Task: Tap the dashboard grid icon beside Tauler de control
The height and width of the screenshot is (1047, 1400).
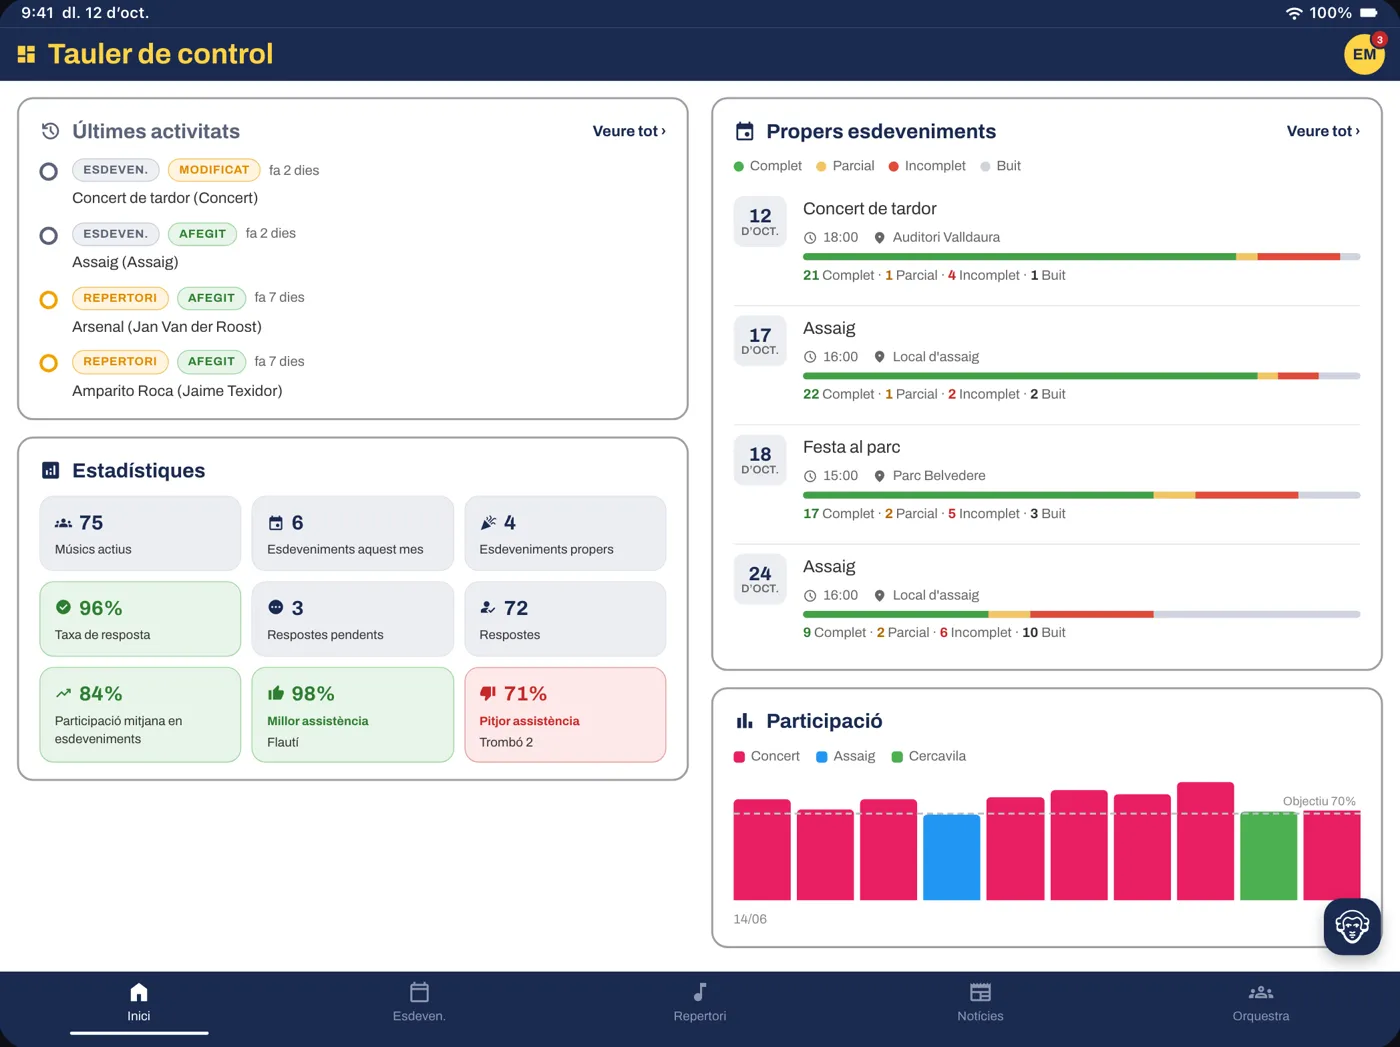Action: [27, 54]
